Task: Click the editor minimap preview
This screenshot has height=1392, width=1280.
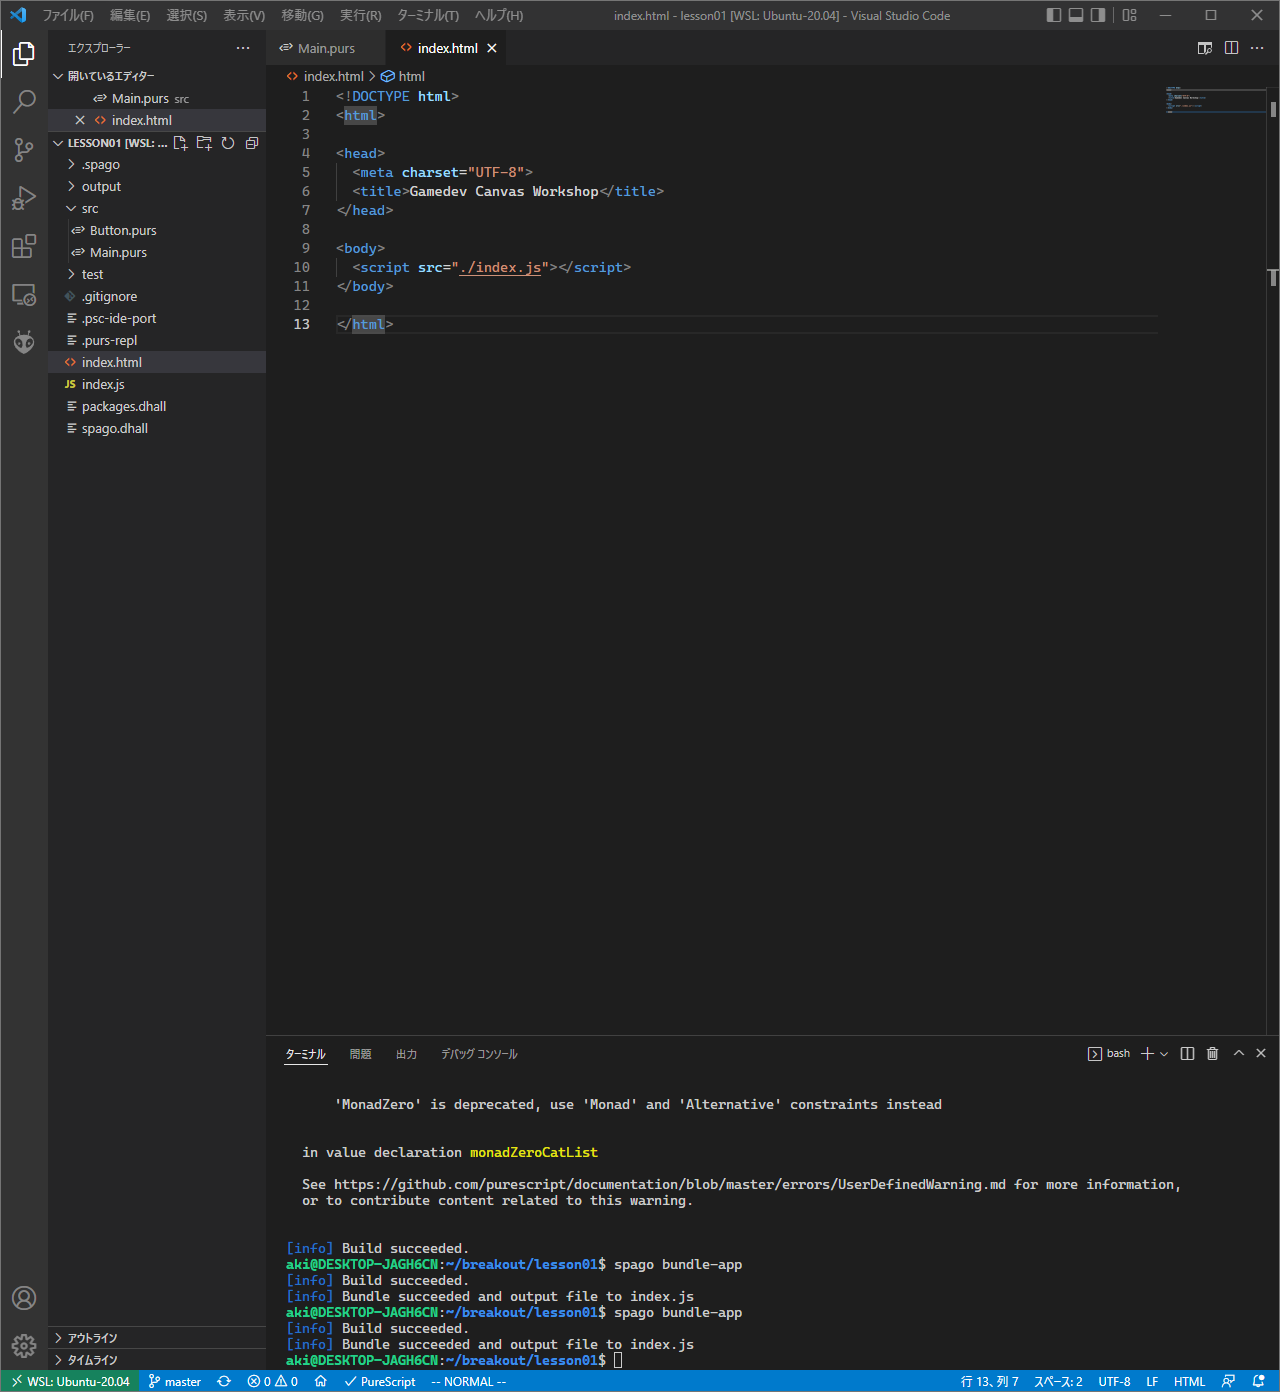Action: (1214, 100)
